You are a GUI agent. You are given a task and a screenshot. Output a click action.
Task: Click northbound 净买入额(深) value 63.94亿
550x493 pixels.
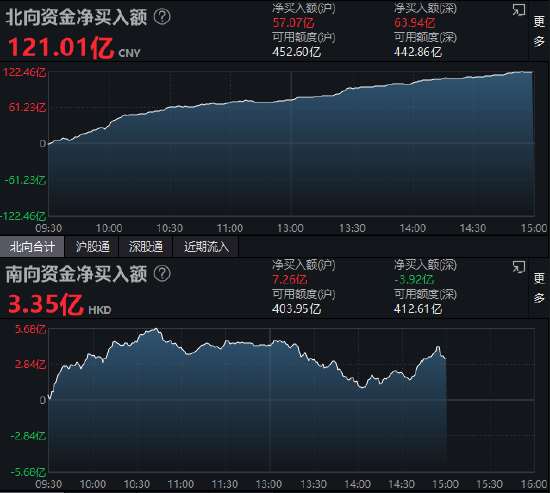(415, 23)
